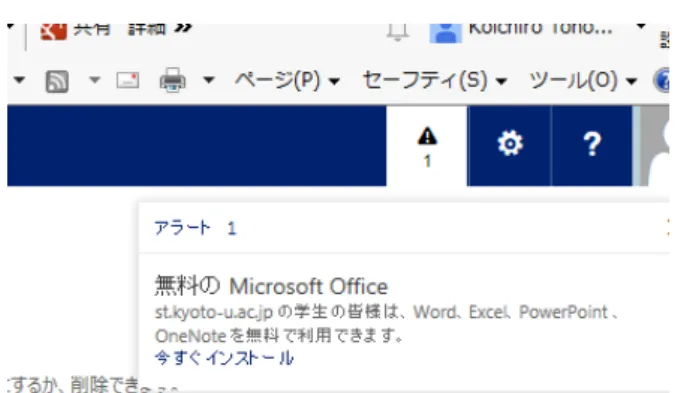This screenshot has height=393, width=684.
Task: Click the printer icon
Action: [x=173, y=80]
